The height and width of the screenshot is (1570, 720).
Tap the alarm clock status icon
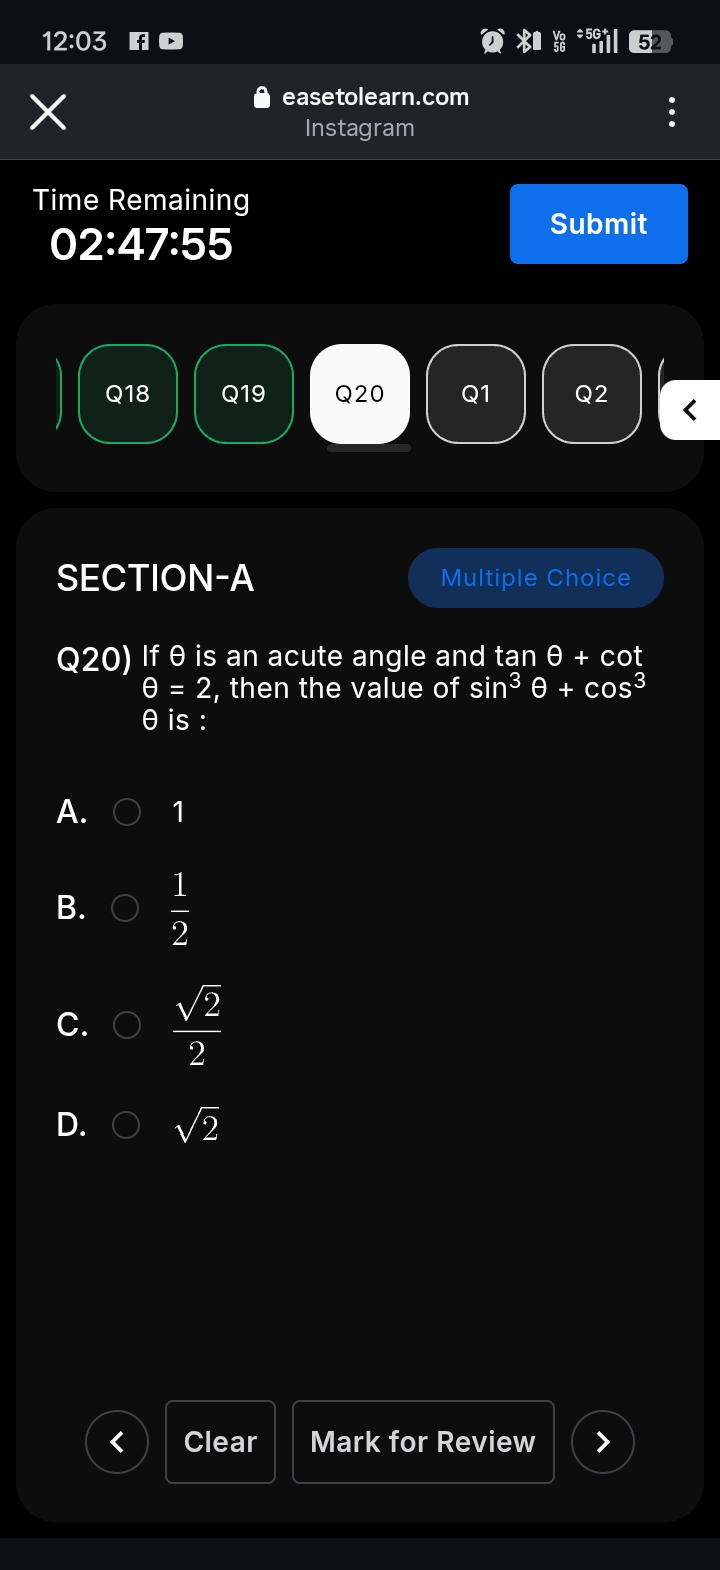click(492, 41)
